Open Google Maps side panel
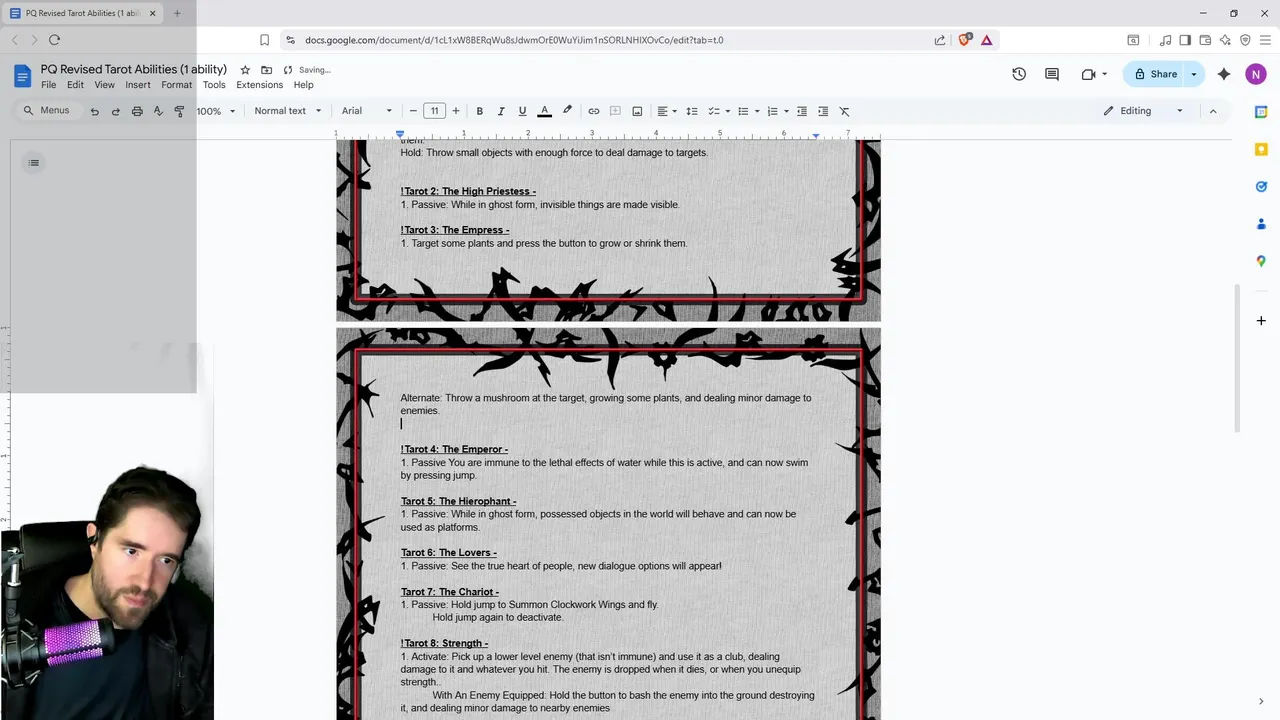 pyautogui.click(x=1261, y=261)
